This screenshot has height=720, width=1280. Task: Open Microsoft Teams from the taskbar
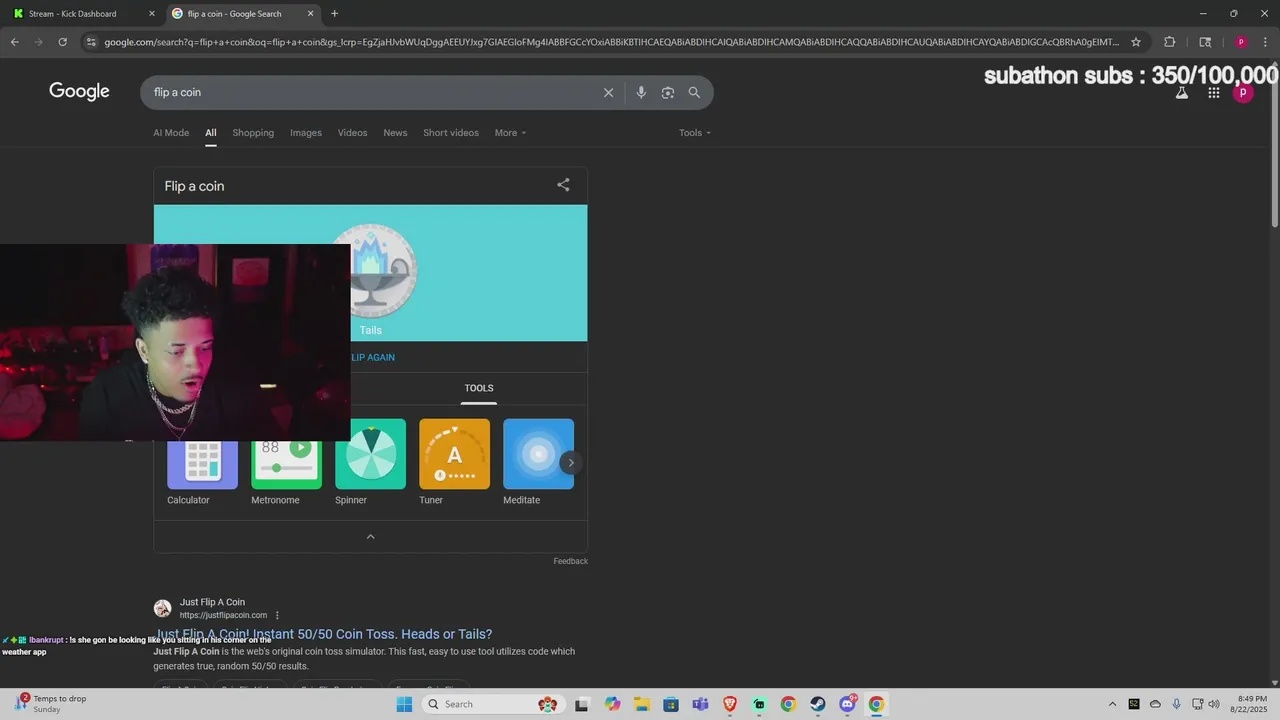tap(700, 704)
